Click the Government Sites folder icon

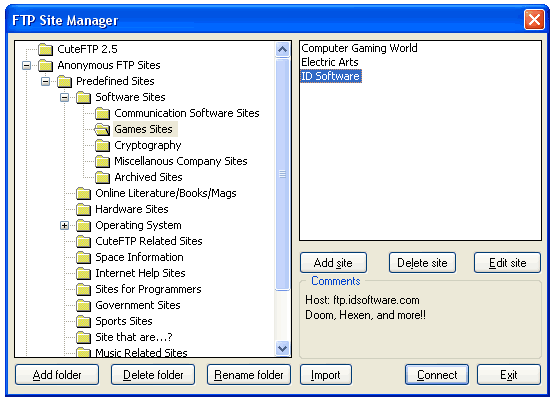coord(83,305)
